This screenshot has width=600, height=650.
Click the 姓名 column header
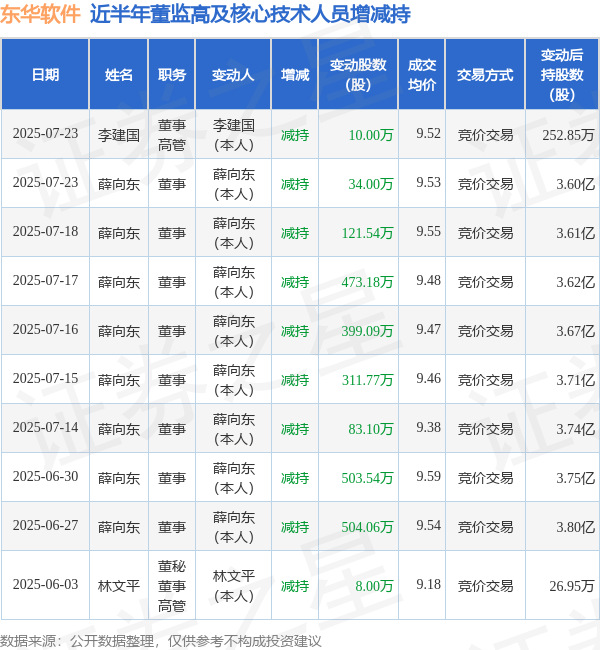(x=119, y=75)
